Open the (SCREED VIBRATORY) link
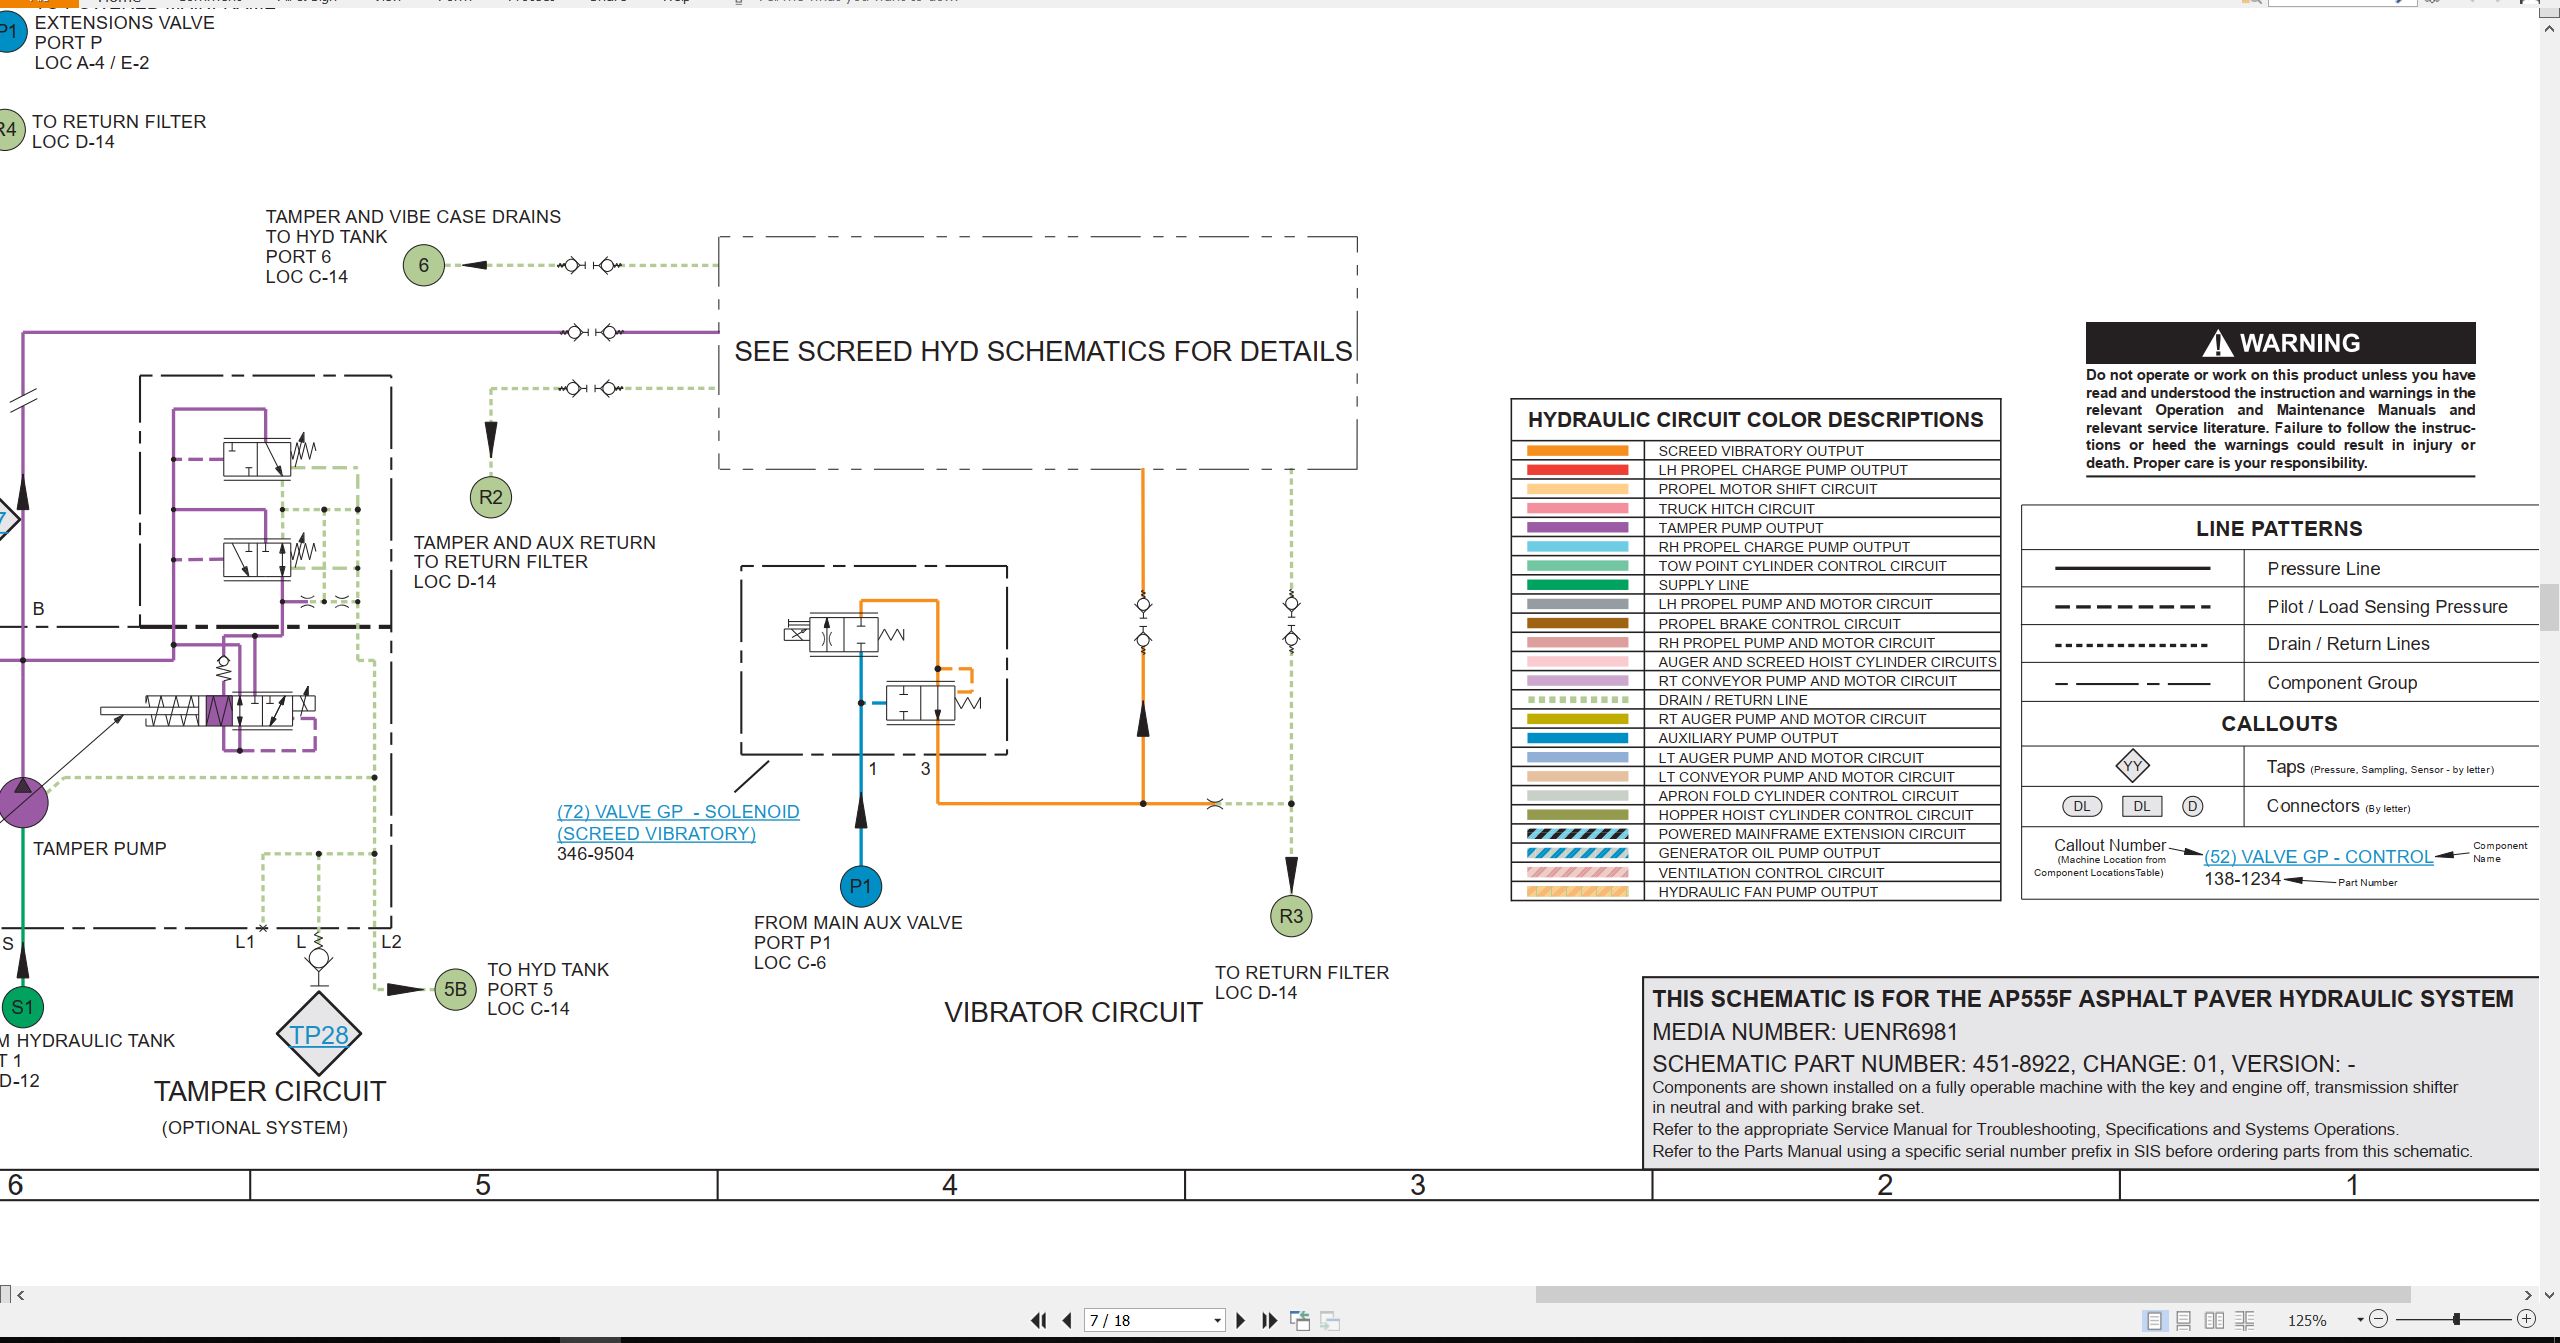This screenshot has width=2560, height=1343. tap(656, 833)
